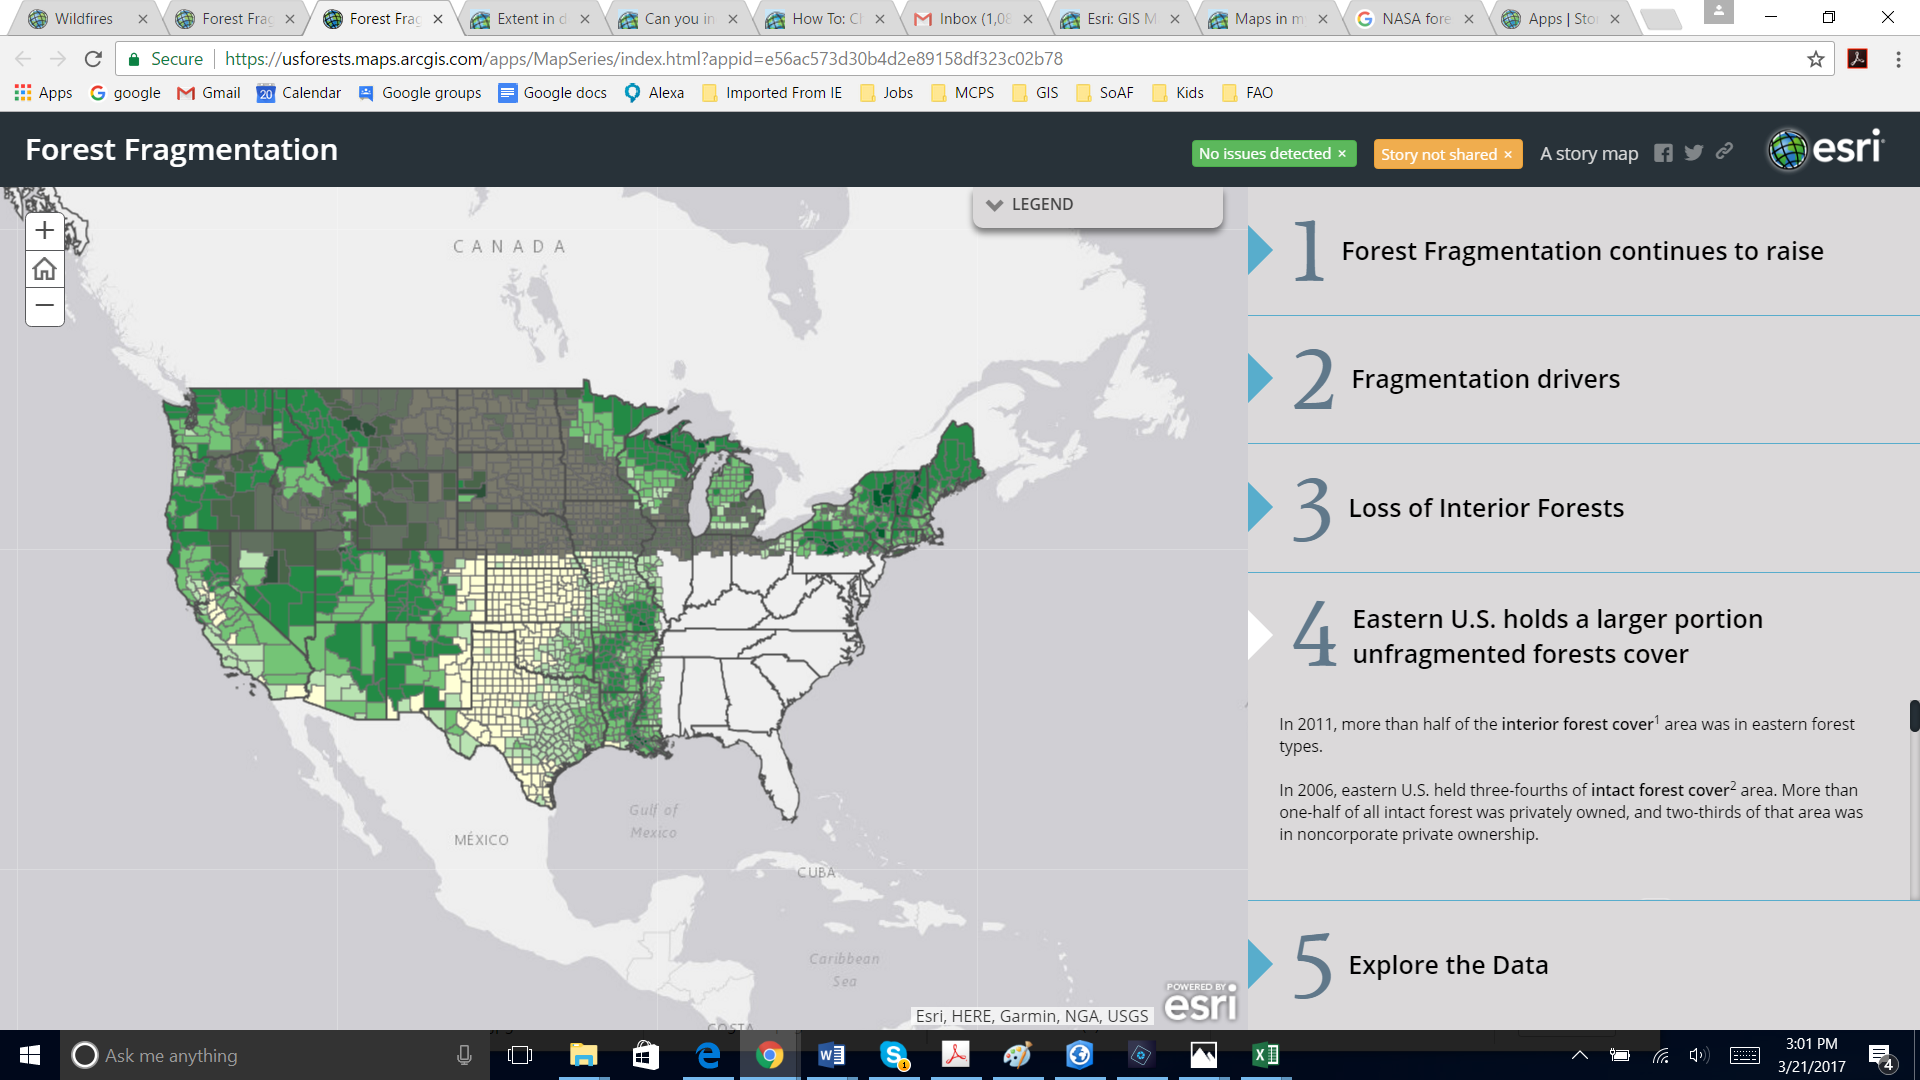1920x1080 pixels.
Task: Copy story link with chain icon
Action: point(1724,152)
